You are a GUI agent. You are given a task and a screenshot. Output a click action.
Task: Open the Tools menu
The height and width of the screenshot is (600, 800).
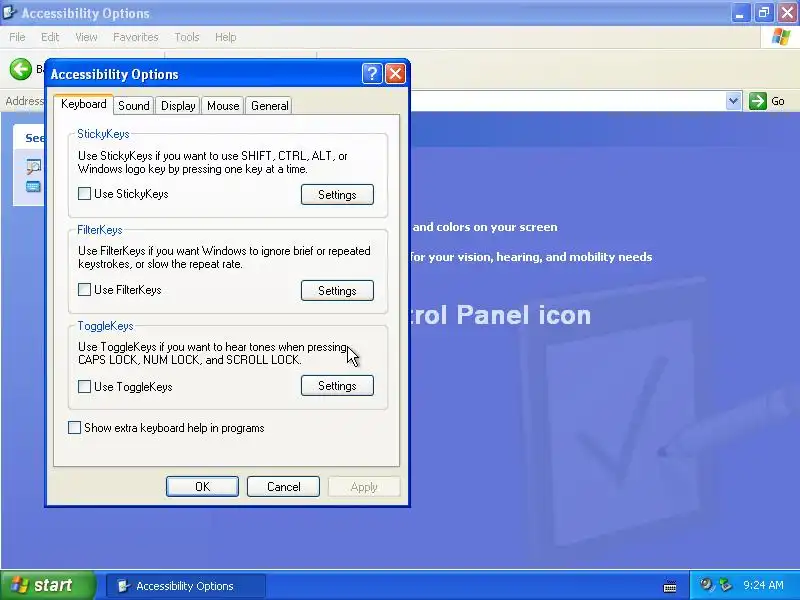point(187,37)
